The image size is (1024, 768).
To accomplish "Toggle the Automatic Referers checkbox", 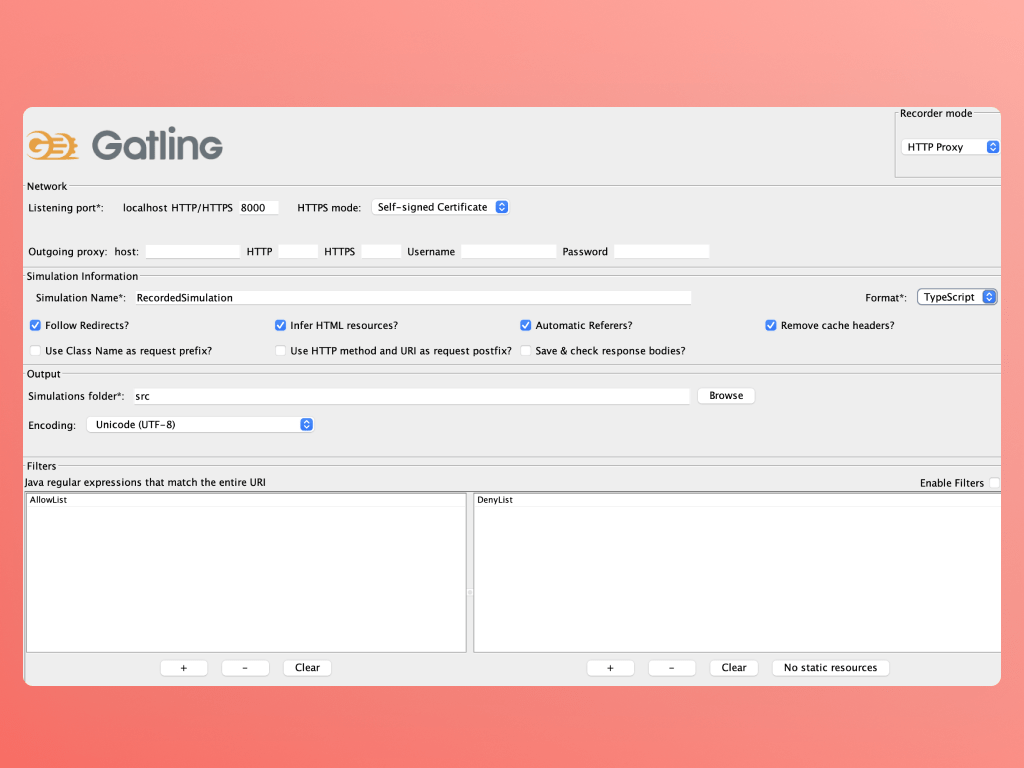I will click(x=525, y=325).
